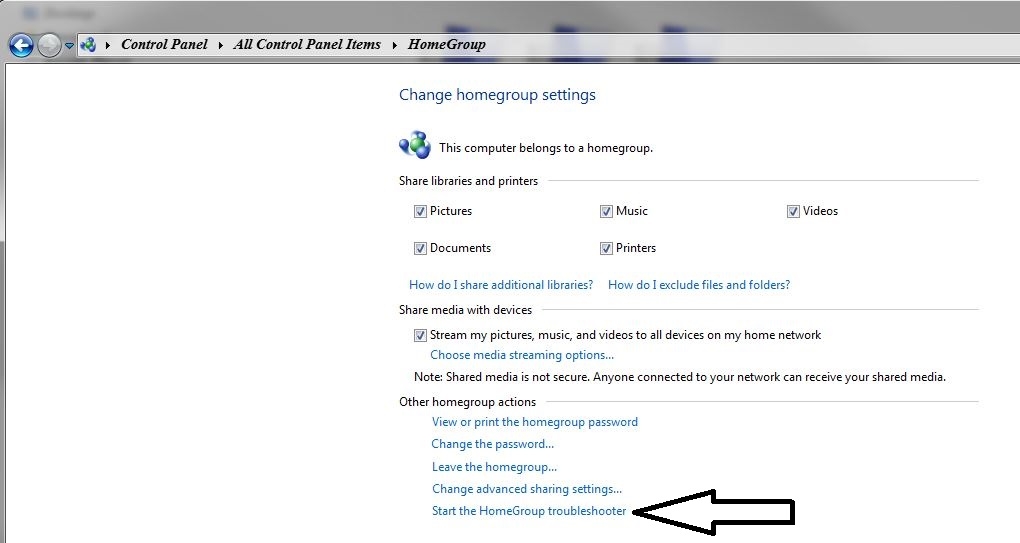This screenshot has width=1020, height=543.
Task: Click Leave the homegroup link
Action: (494, 467)
